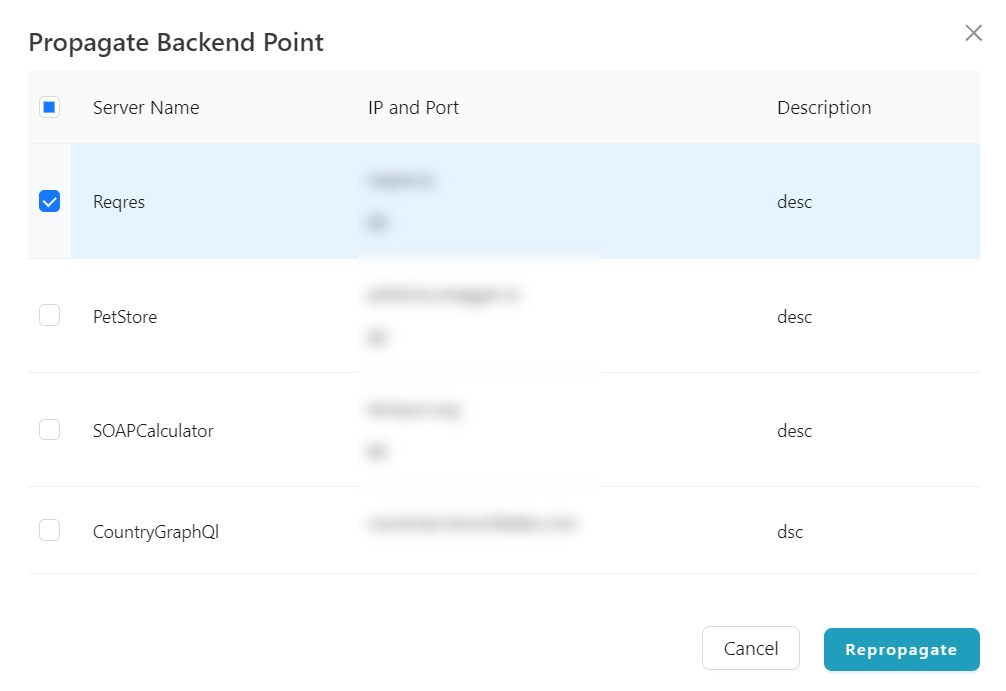Click the Propagate Backend Point title
This screenshot has width=1006, height=691.
pyautogui.click(x=176, y=42)
